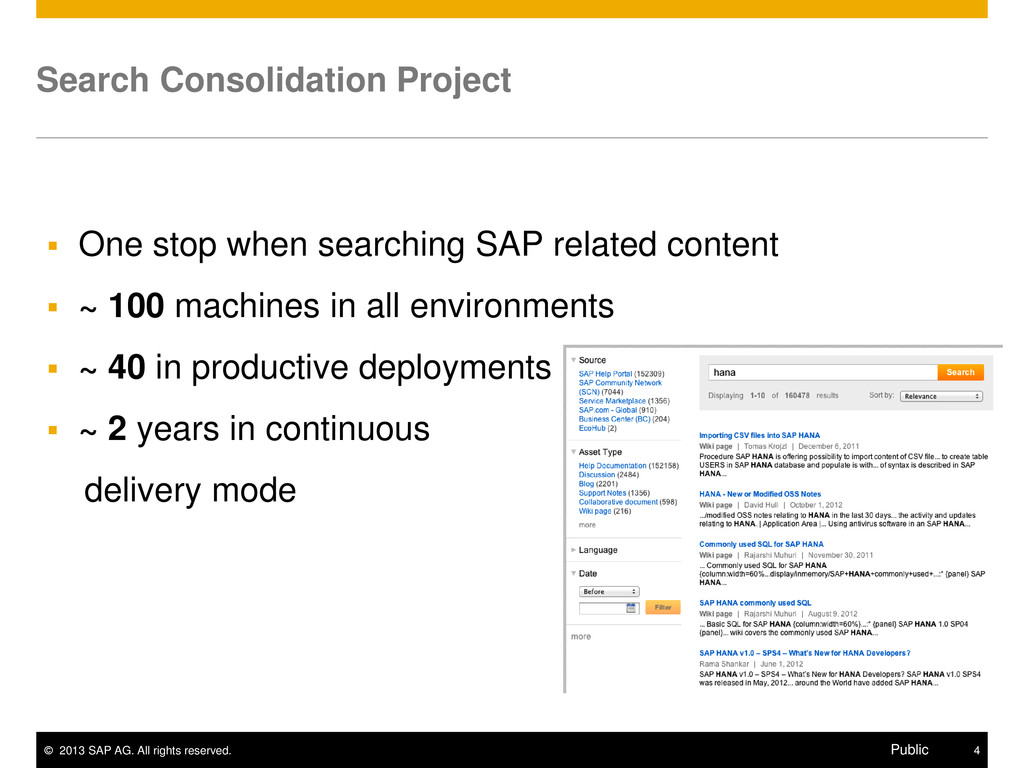The width and height of the screenshot is (1024, 768).
Task: Click author name 'Rama Shankar'
Action: tap(724, 664)
